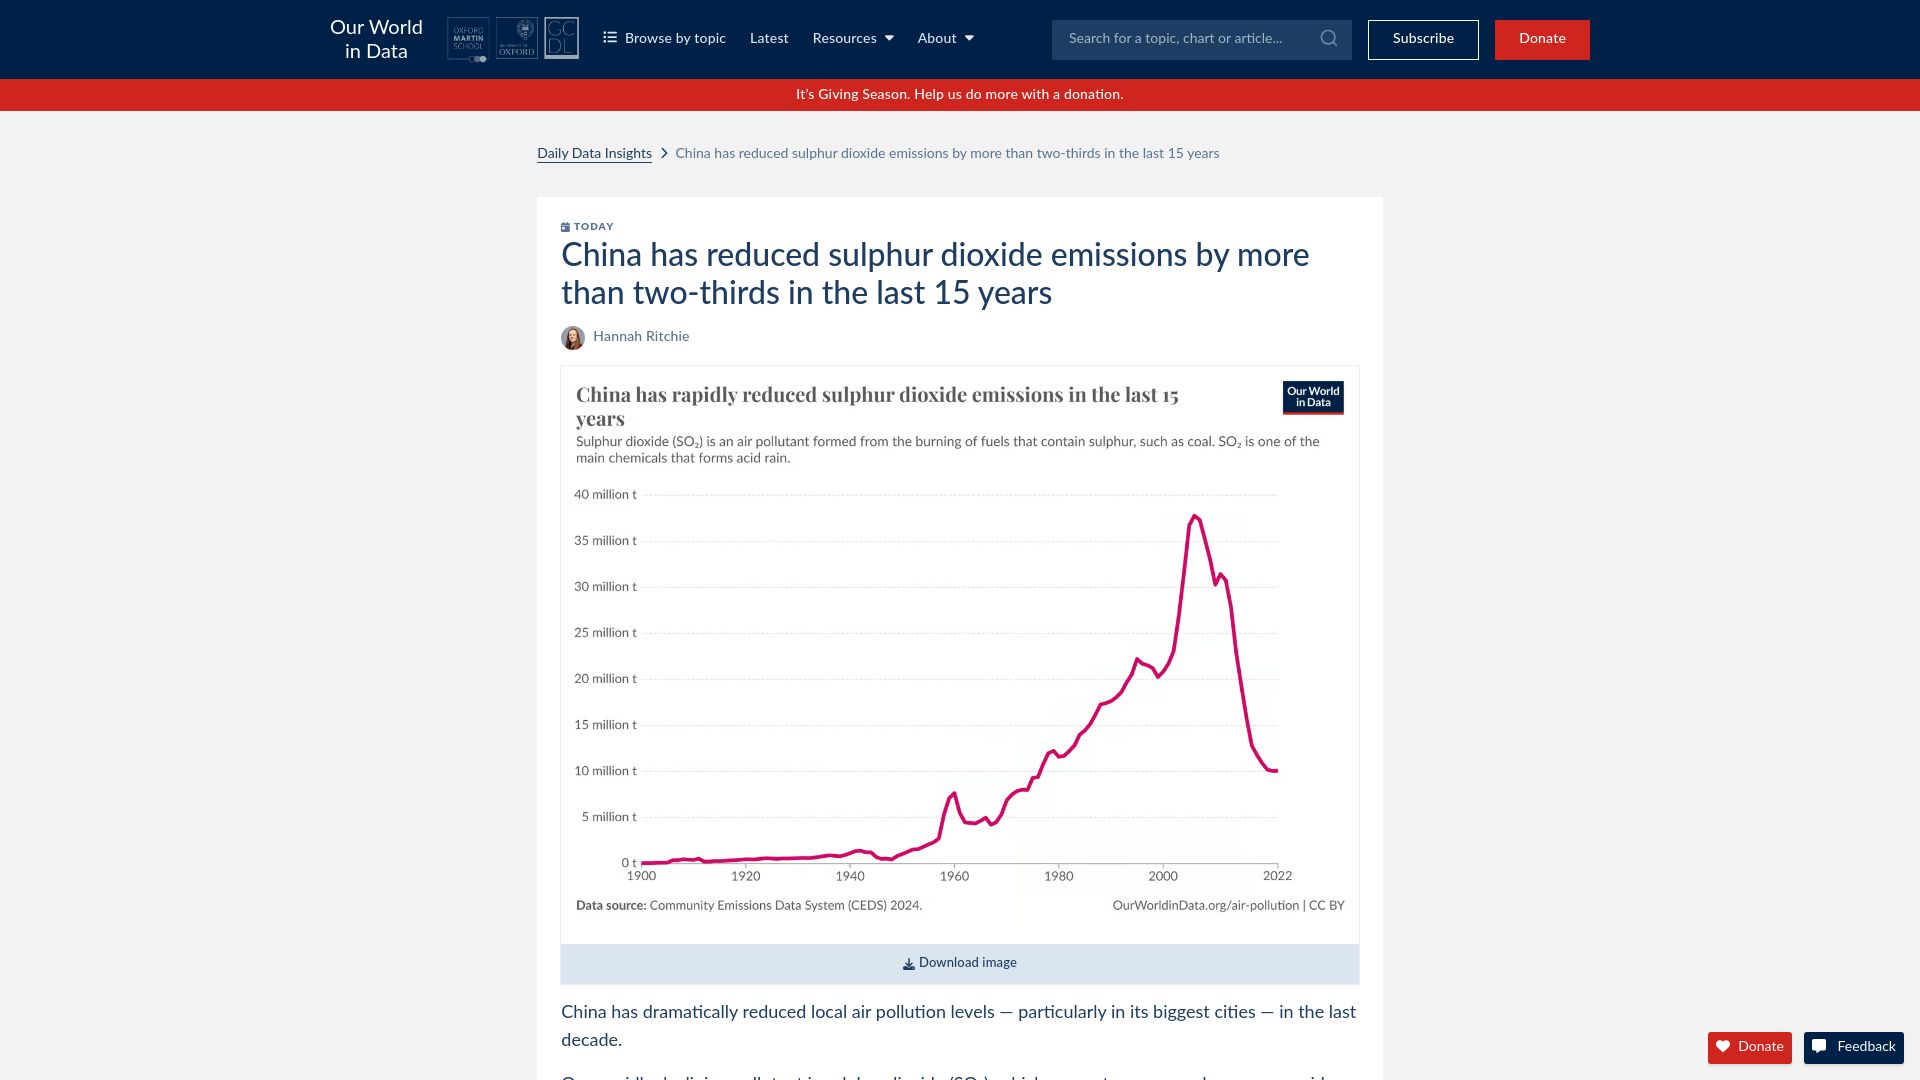The width and height of the screenshot is (1920, 1080).
Task: Click the sulphur dioxide emissions chart line peak
Action: coord(1194,516)
